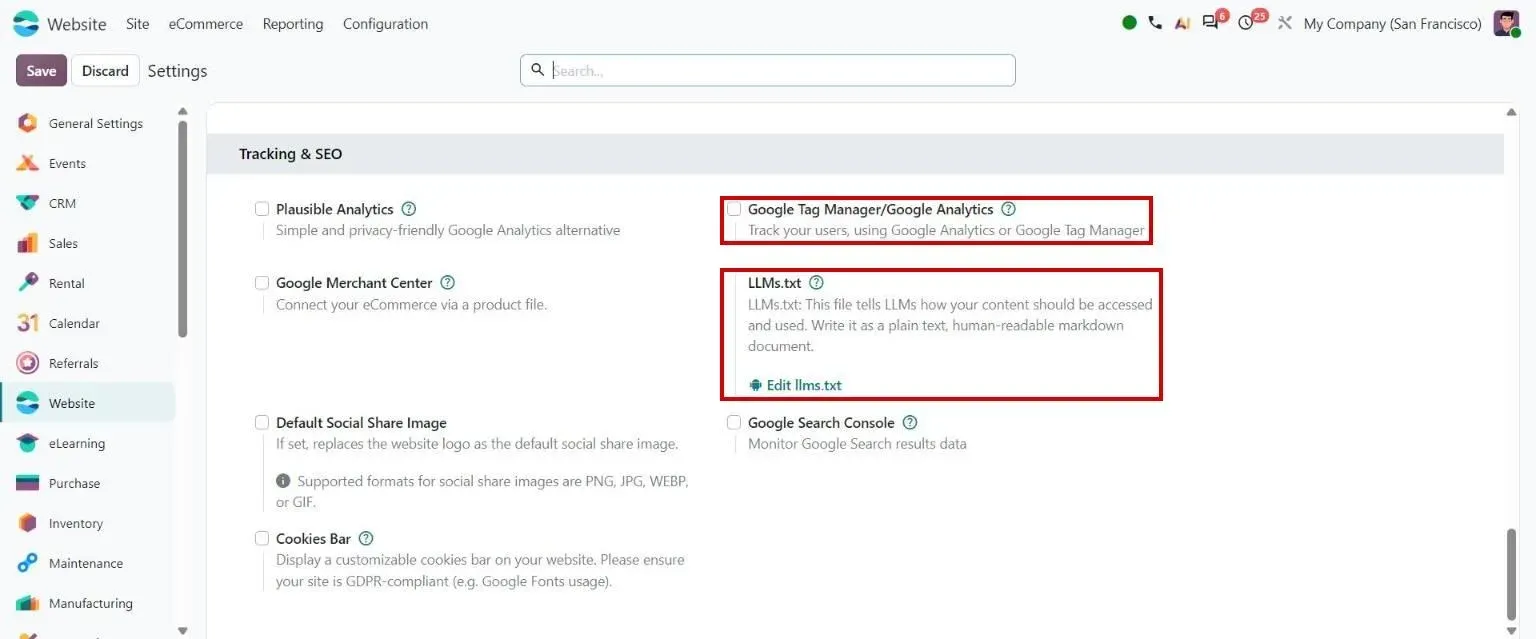Open user avatar menu
This screenshot has width=1536, height=639.
pyautogui.click(x=1507, y=23)
